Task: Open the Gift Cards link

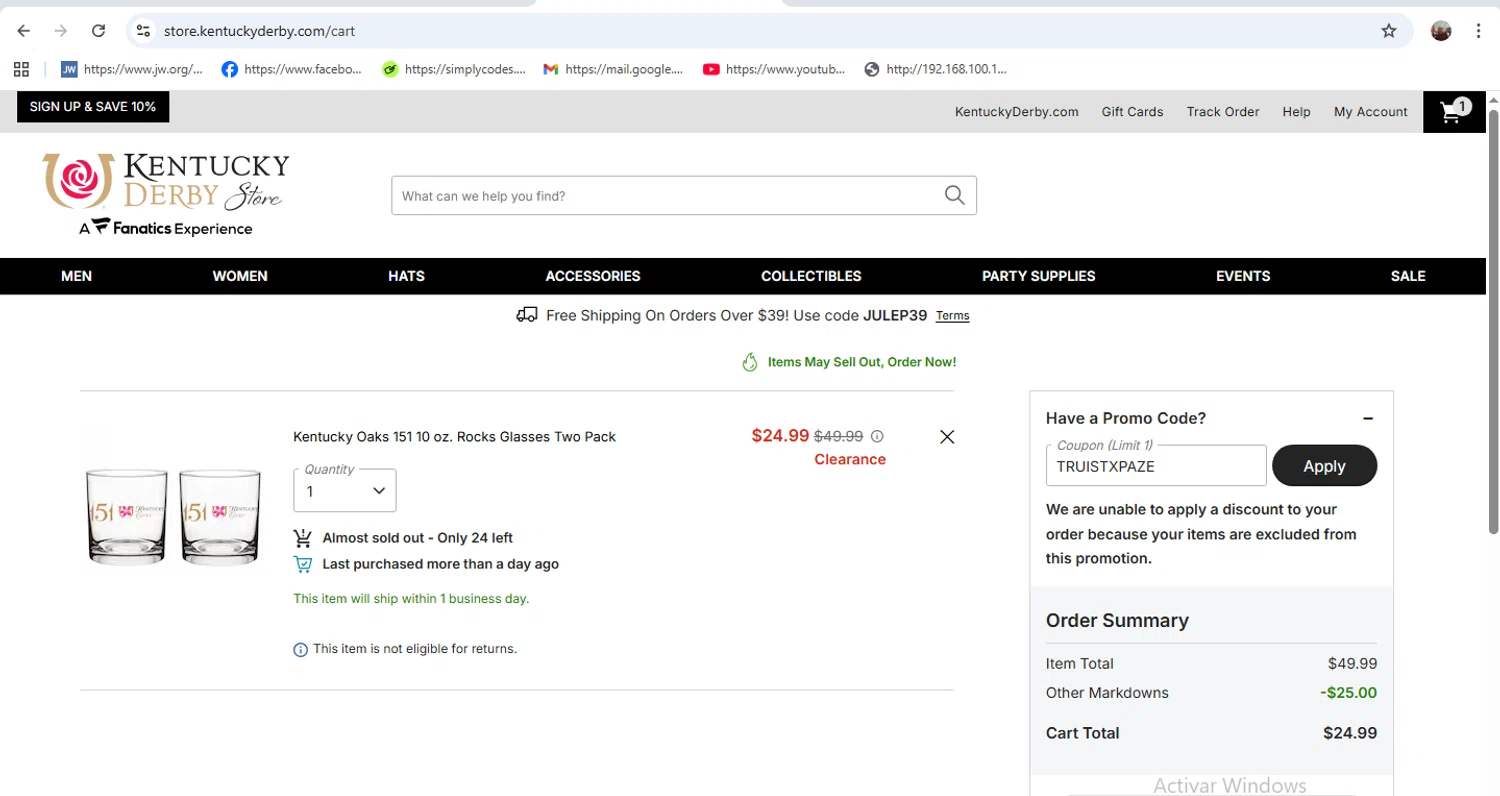Action: click(x=1132, y=112)
